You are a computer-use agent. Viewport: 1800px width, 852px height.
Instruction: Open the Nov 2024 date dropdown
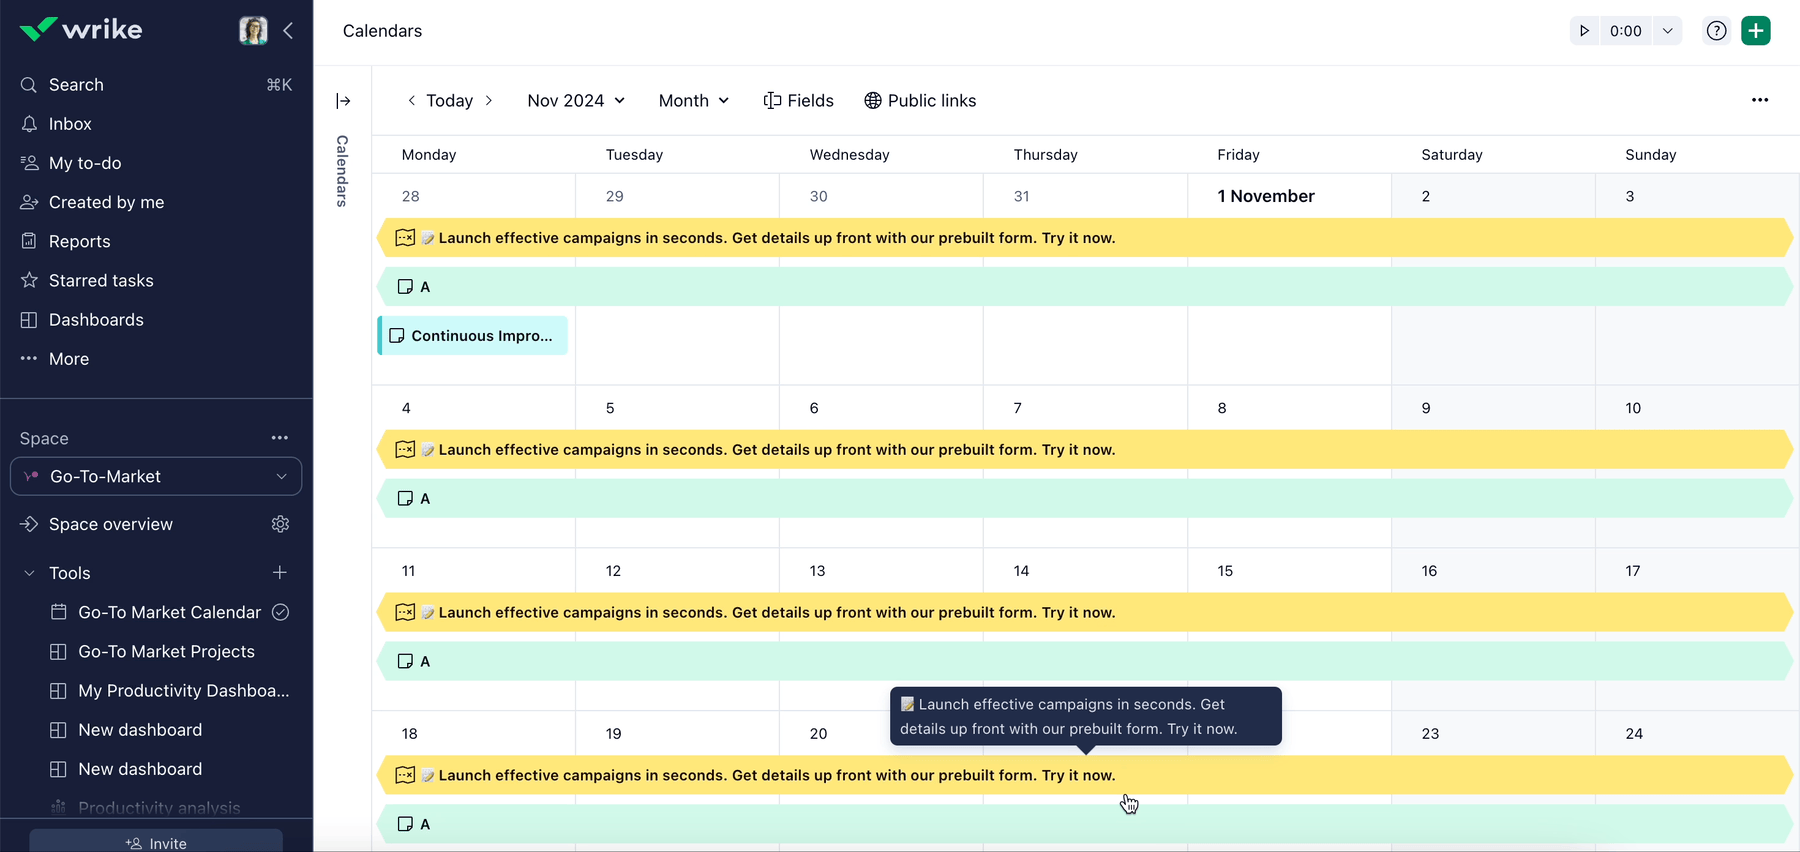point(576,101)
